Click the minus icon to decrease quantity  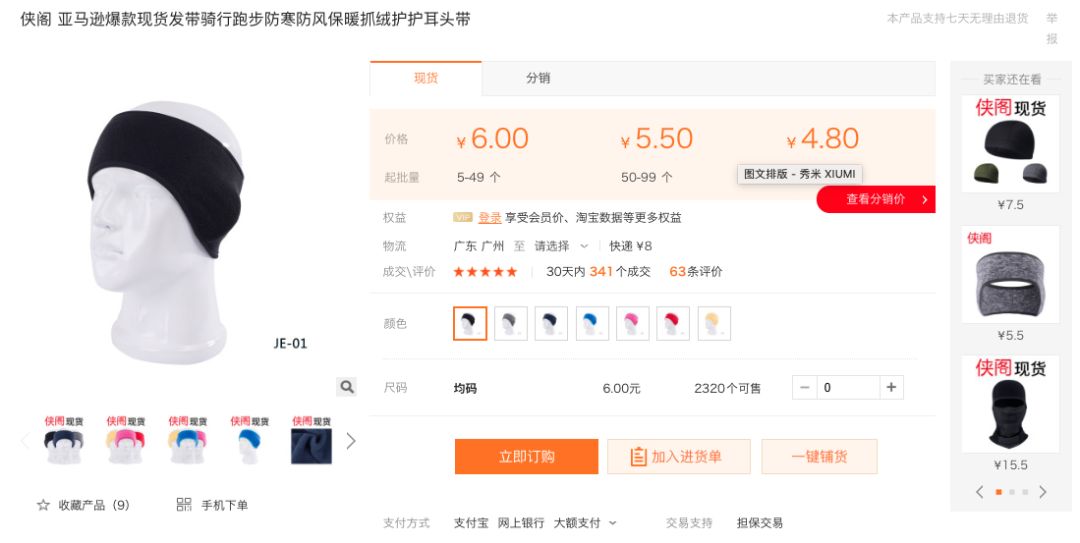coord(805,388)
